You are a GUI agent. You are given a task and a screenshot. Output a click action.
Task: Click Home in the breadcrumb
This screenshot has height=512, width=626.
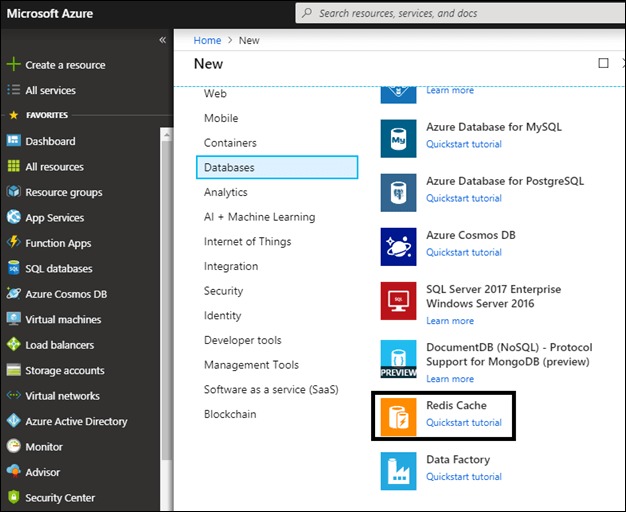click(x=207, y=40)
